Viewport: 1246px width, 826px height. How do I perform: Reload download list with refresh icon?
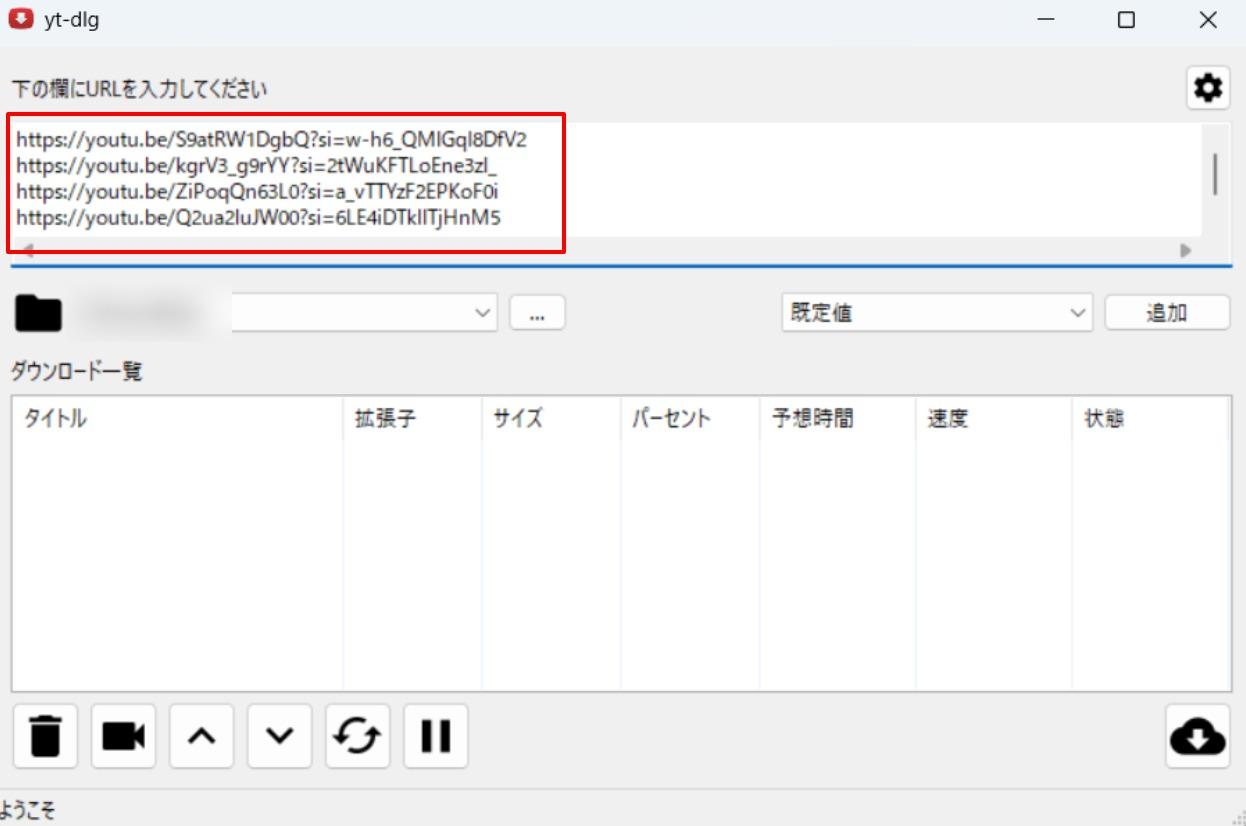coord(358,737)
